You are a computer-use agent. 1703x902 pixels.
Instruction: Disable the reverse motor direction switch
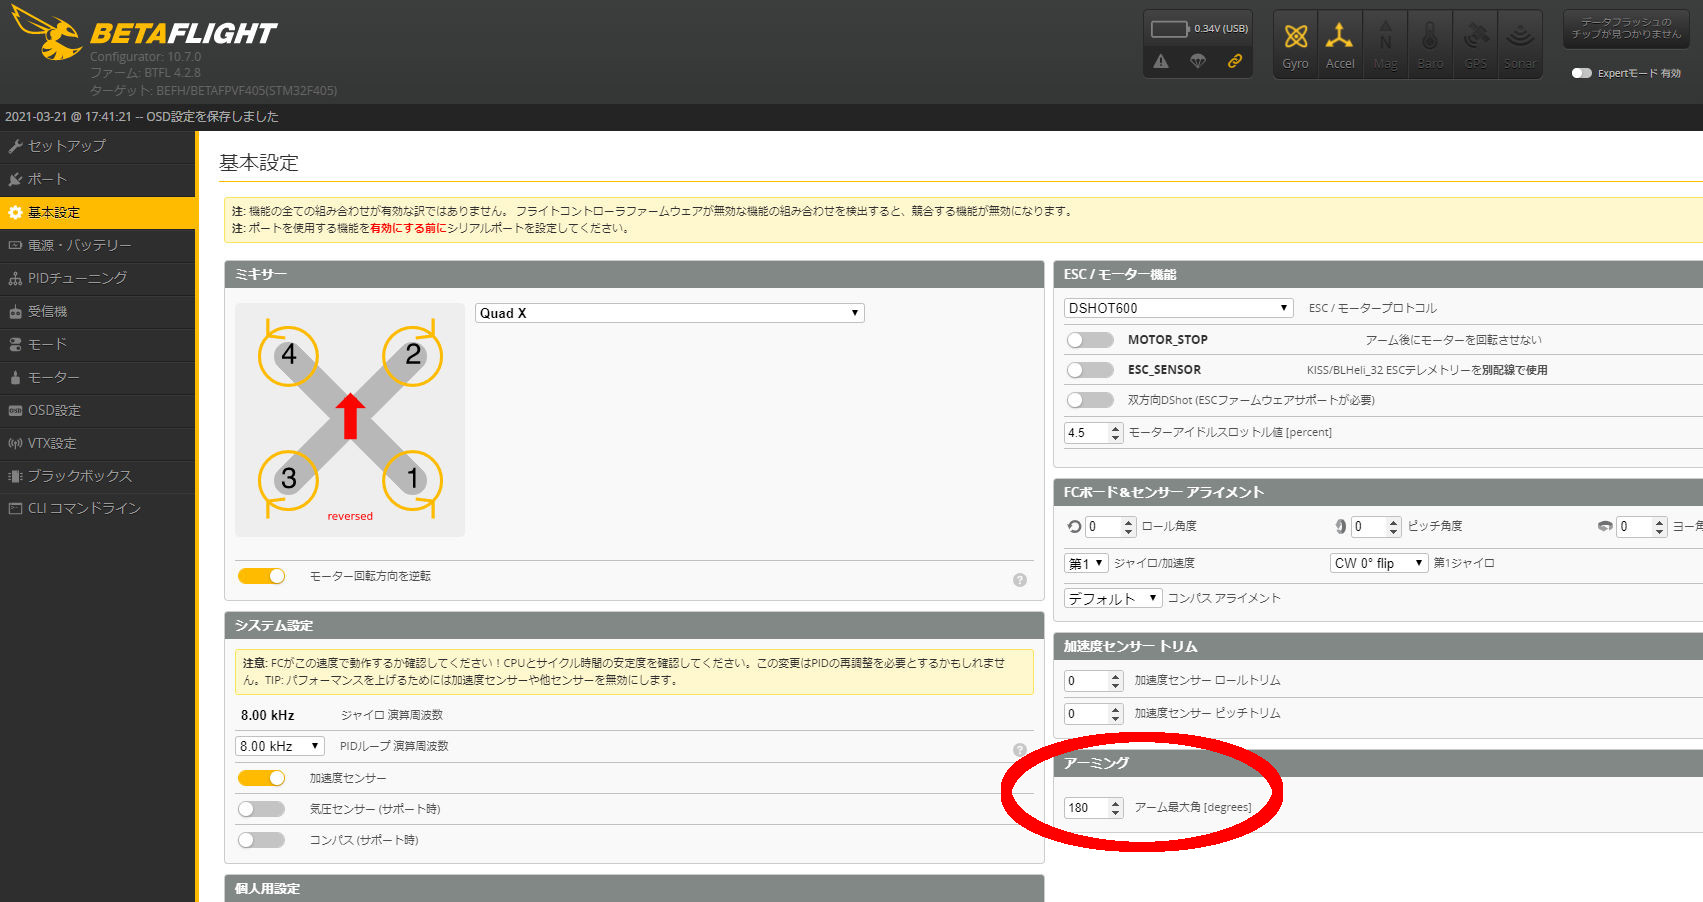tap(261, 576)
